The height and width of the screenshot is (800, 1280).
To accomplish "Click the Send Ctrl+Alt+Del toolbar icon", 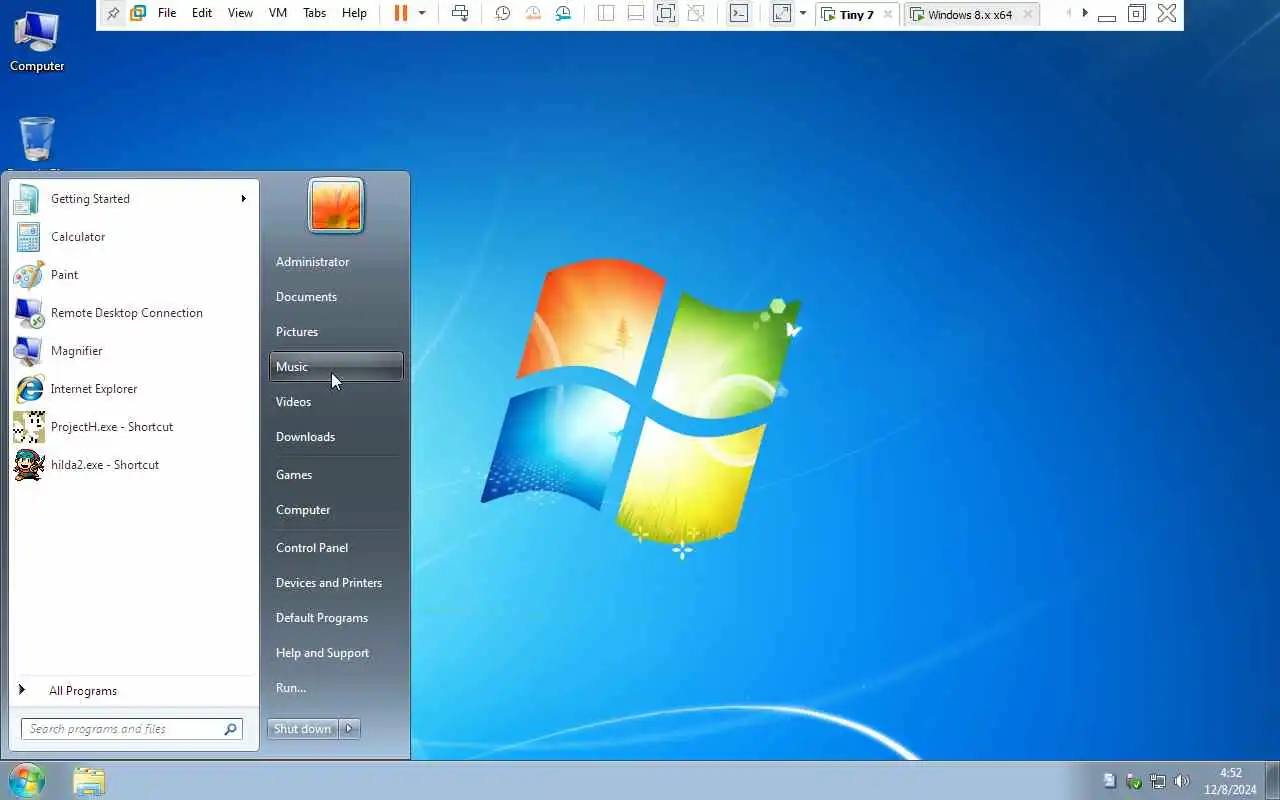I will [x=460, y=13].
